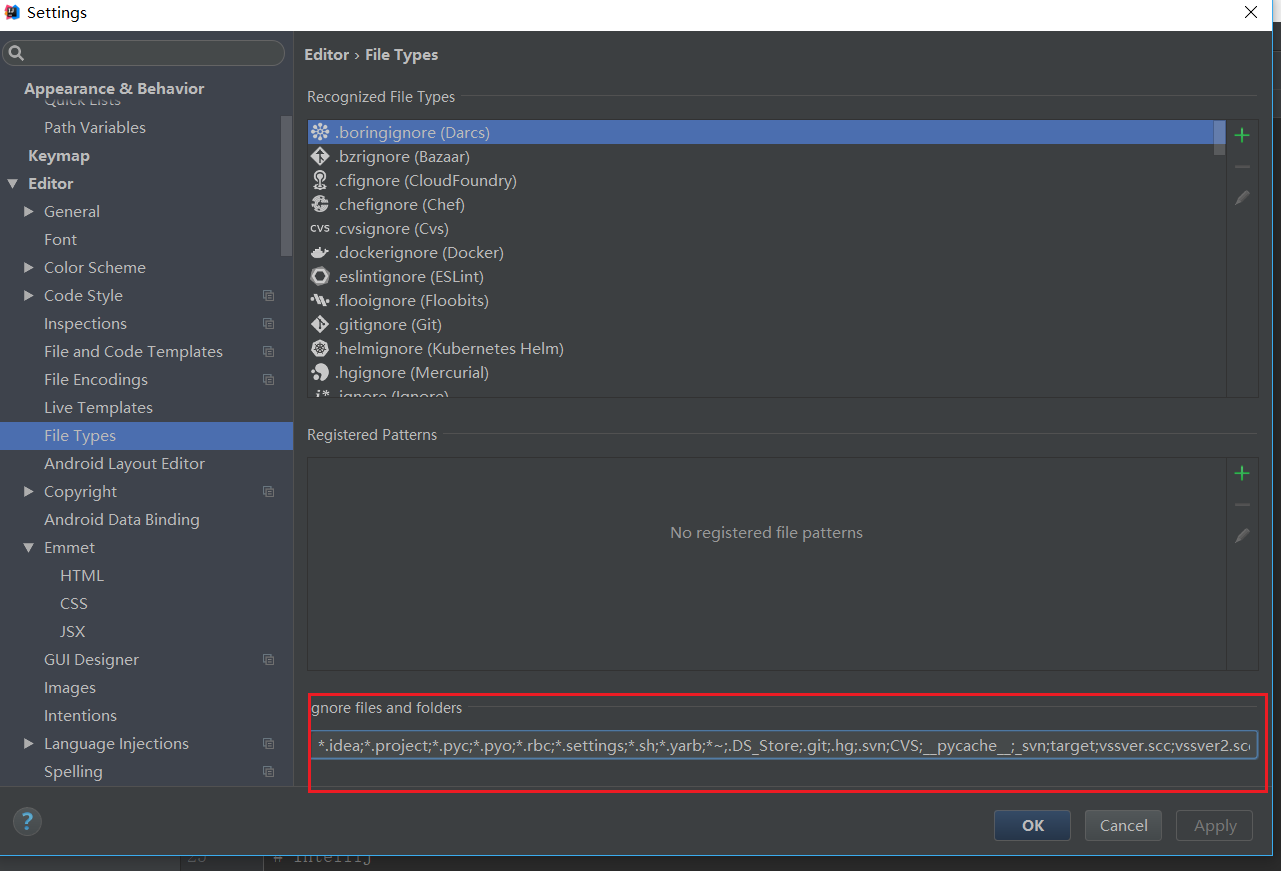
Task: Select .dockerignore (Docker) row text
Action: coord(419,252)
